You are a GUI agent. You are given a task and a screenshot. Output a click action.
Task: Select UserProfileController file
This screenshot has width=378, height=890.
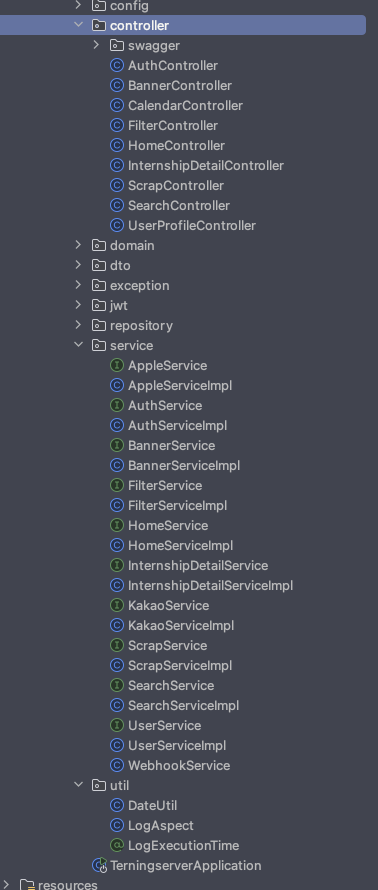(192, 226)
